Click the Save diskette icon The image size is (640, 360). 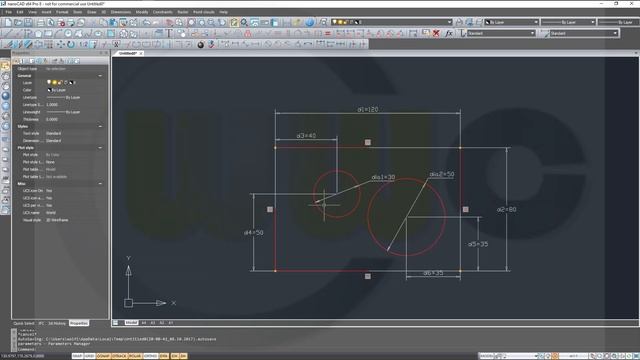point(29,22)
